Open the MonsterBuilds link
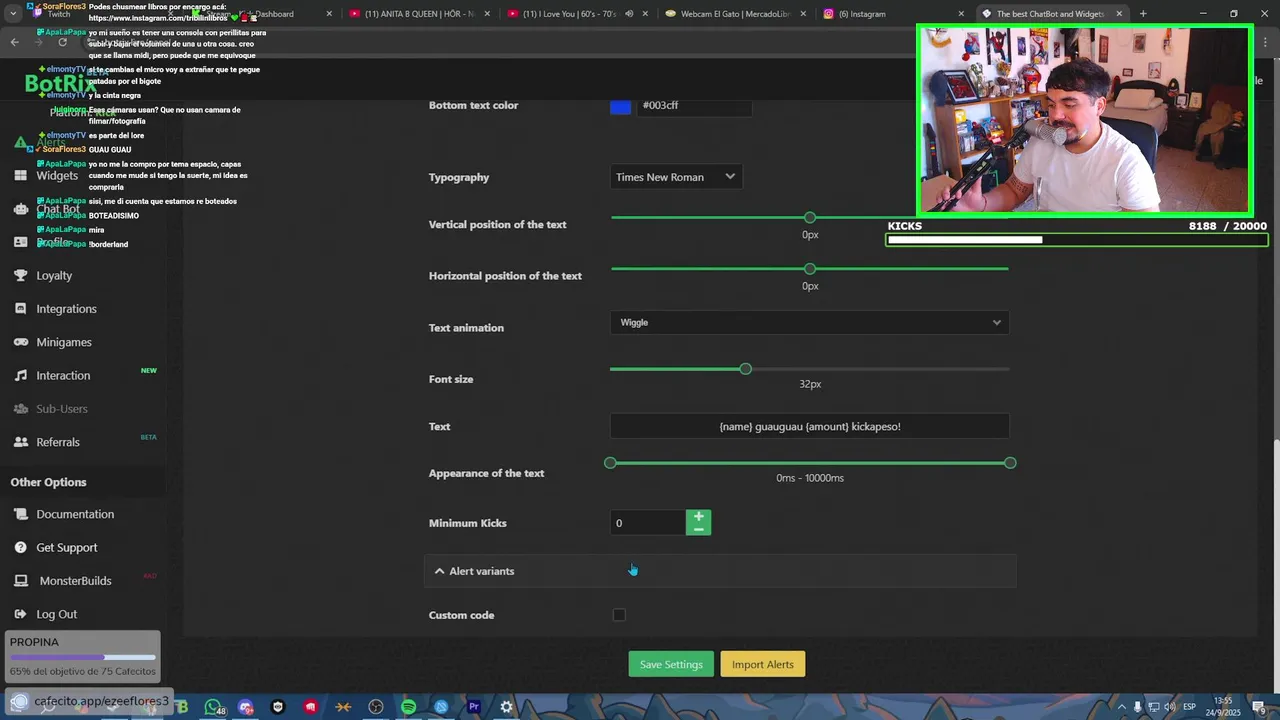The width and height of the screenshot is (1280, 720). [75, 581]
